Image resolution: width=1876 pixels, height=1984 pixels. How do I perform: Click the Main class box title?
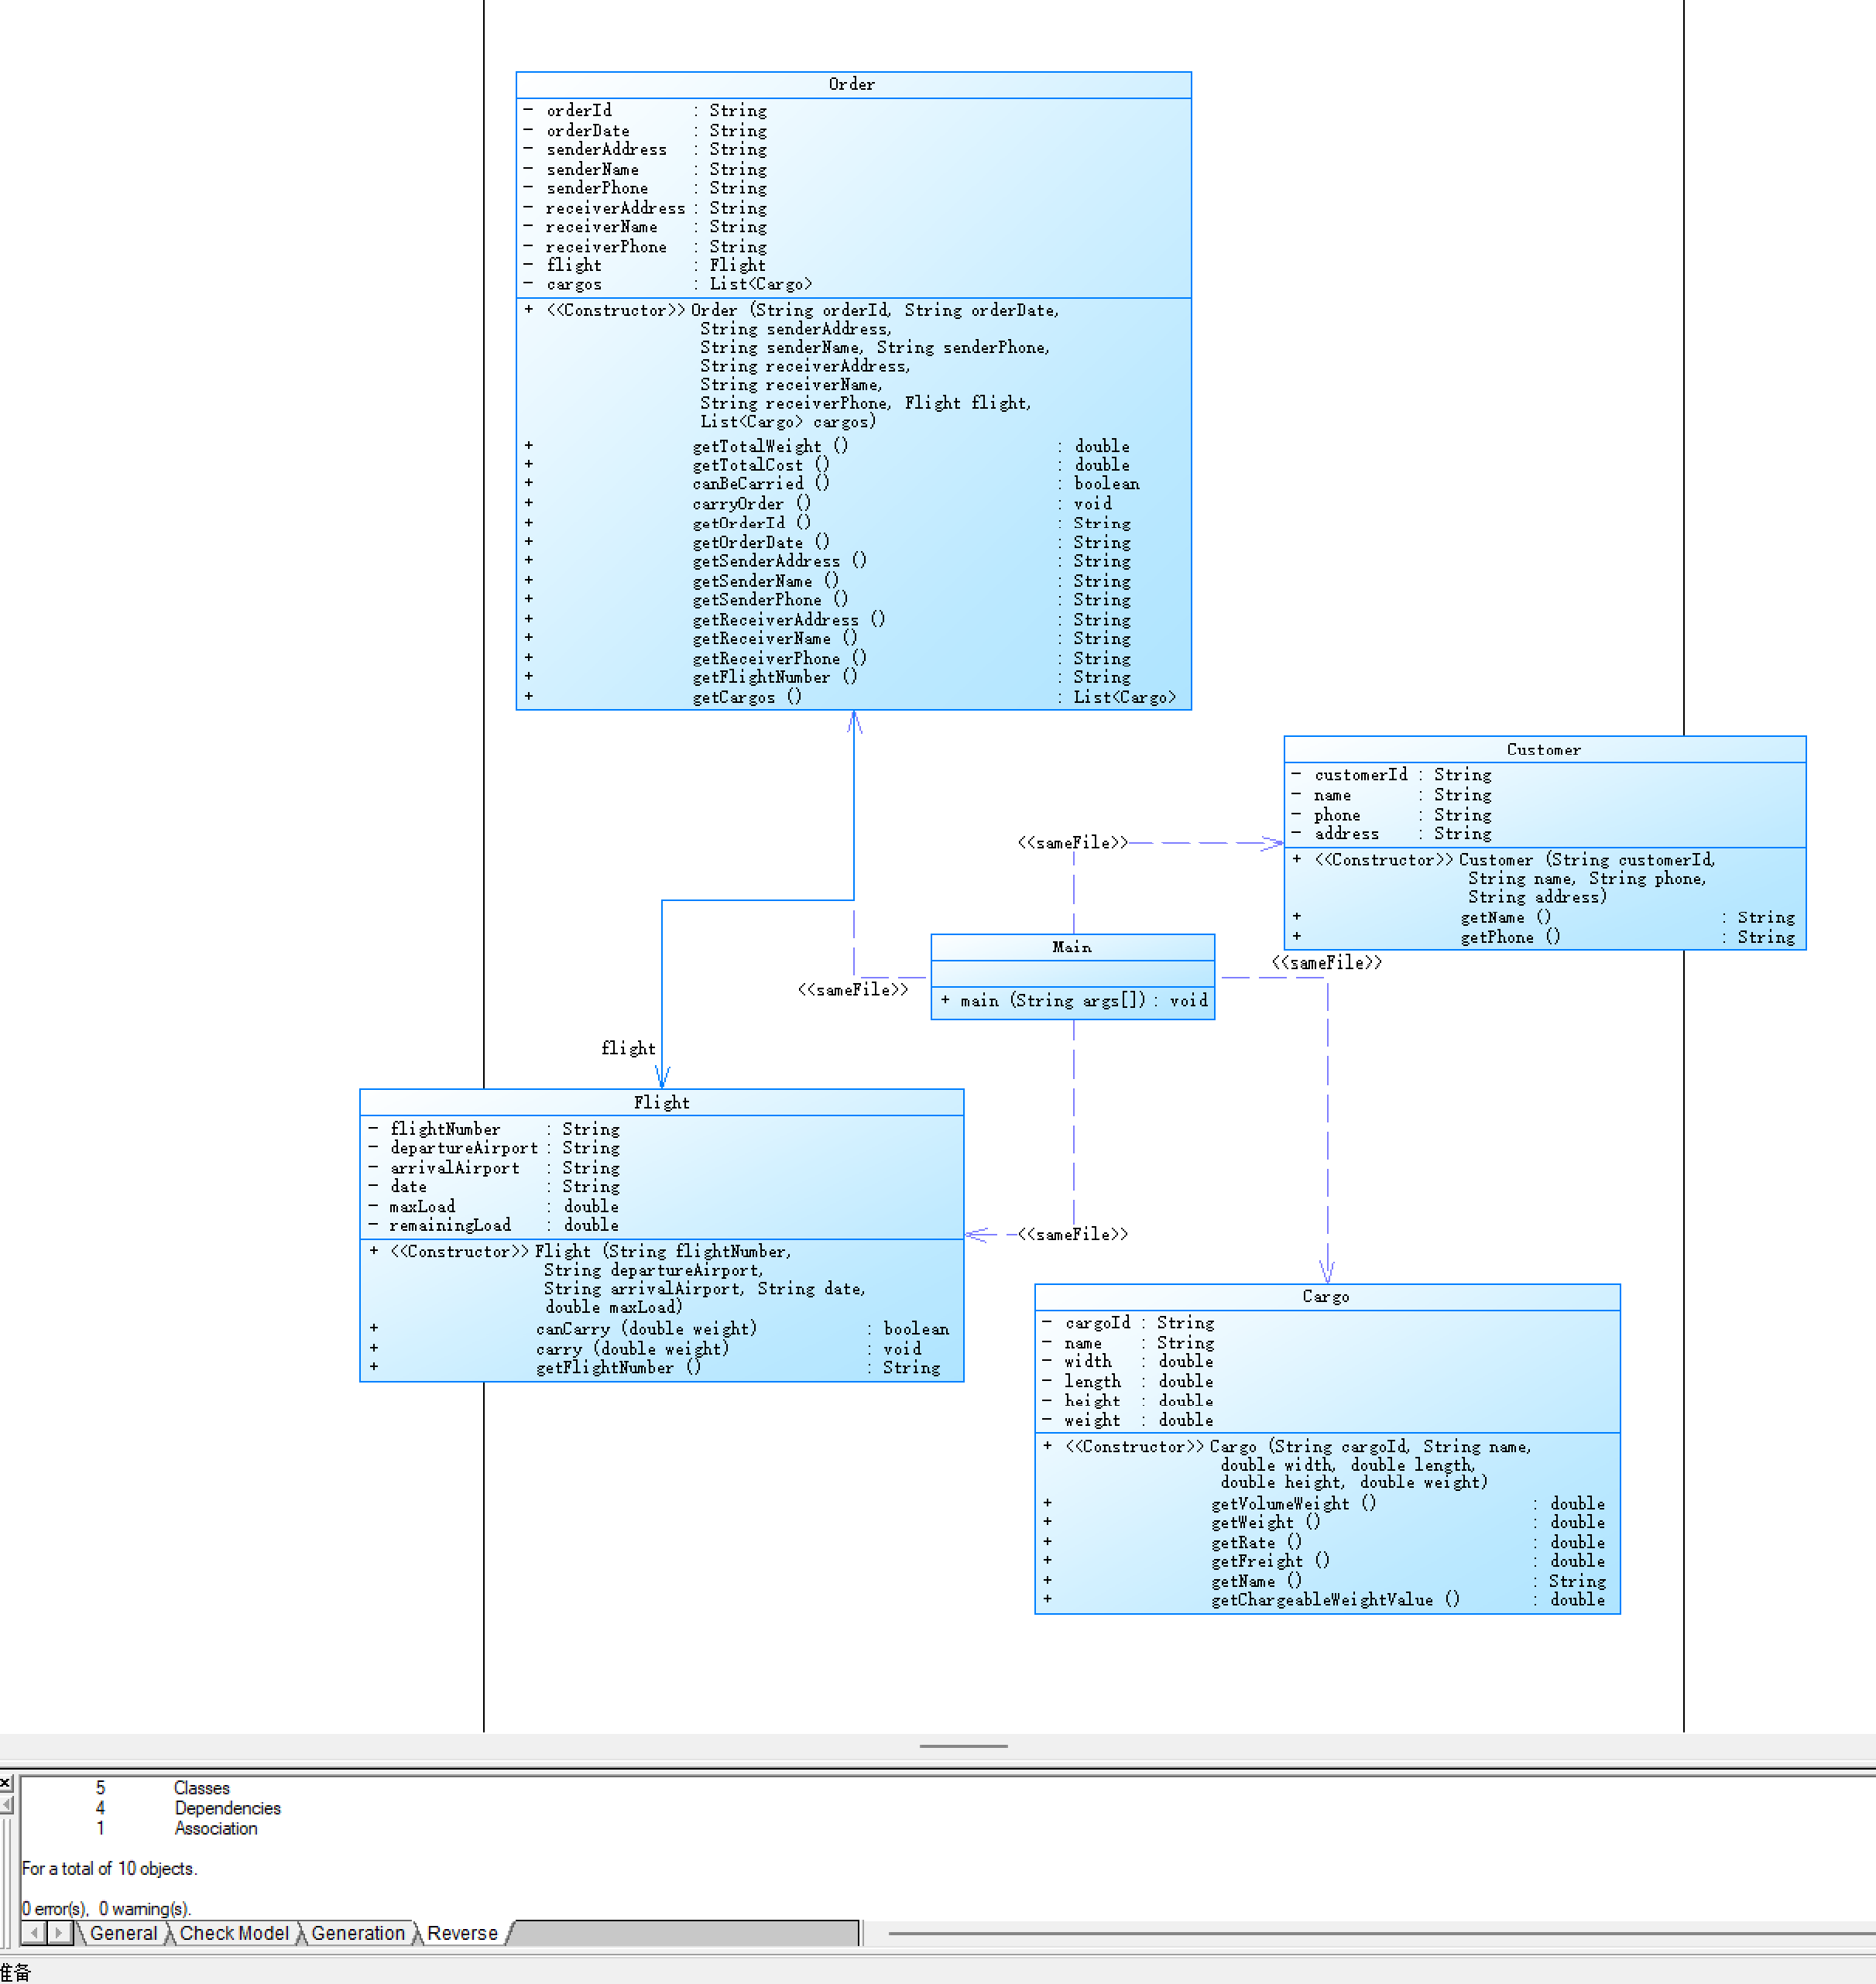pyautogui.click(x=1072, y=947)
